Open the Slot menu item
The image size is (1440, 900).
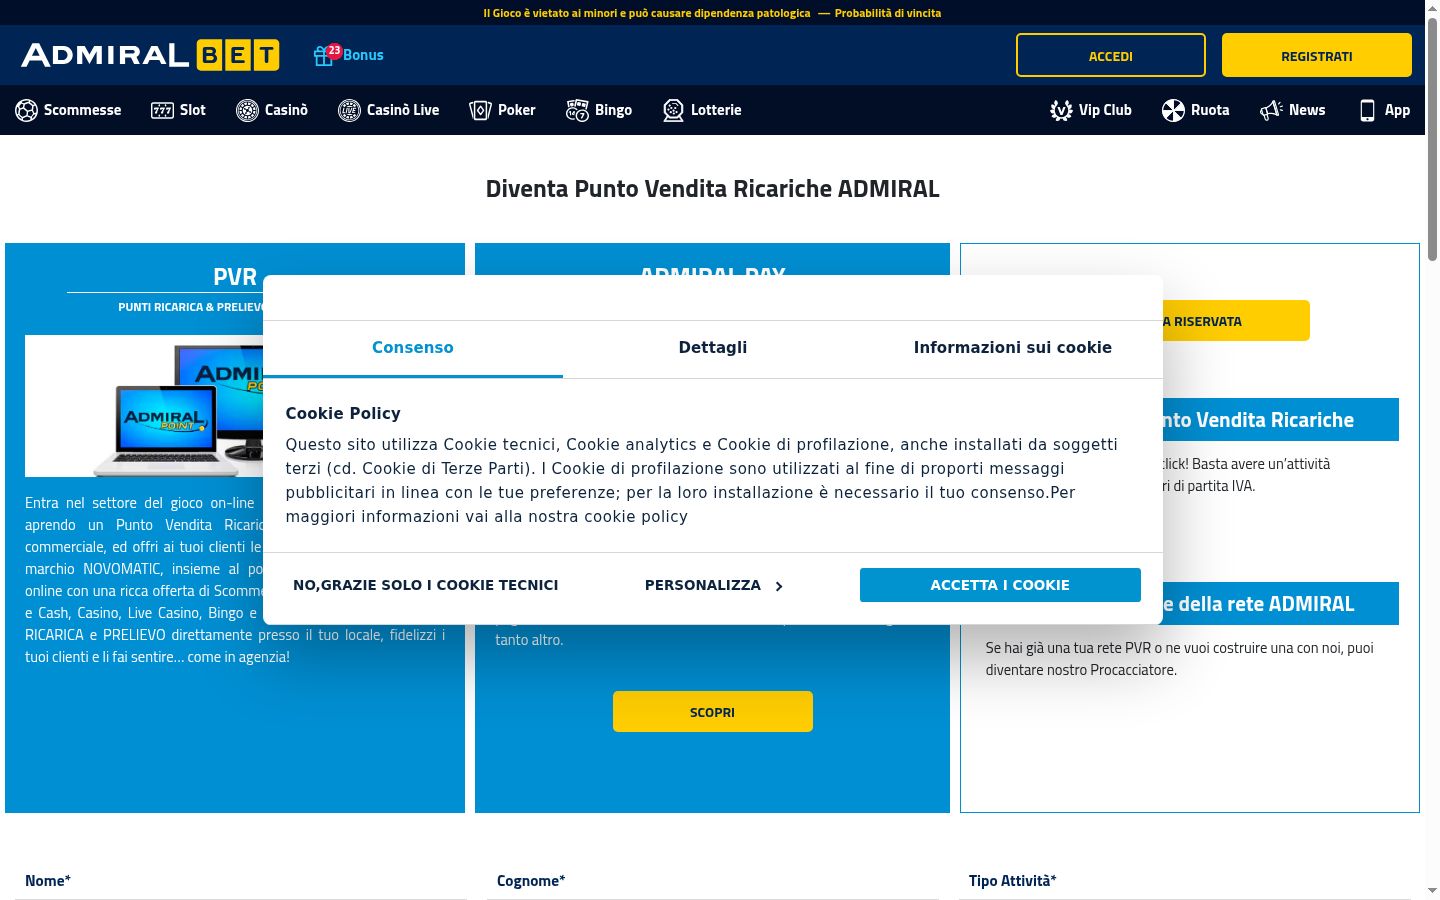tap(179, 110)
